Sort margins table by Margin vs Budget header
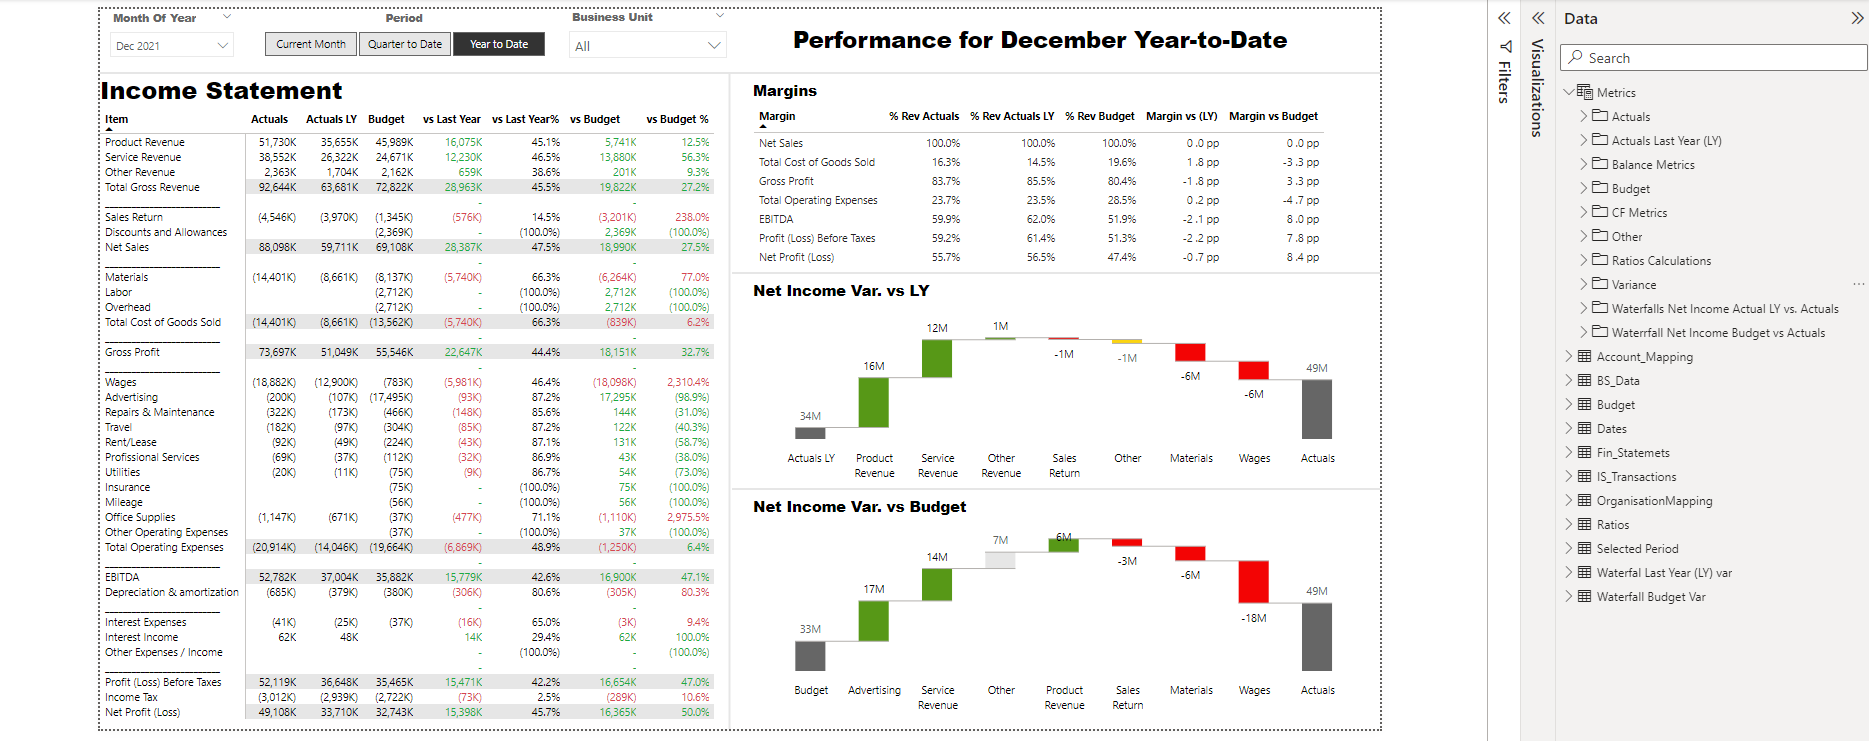 (x=1273, y=116)
